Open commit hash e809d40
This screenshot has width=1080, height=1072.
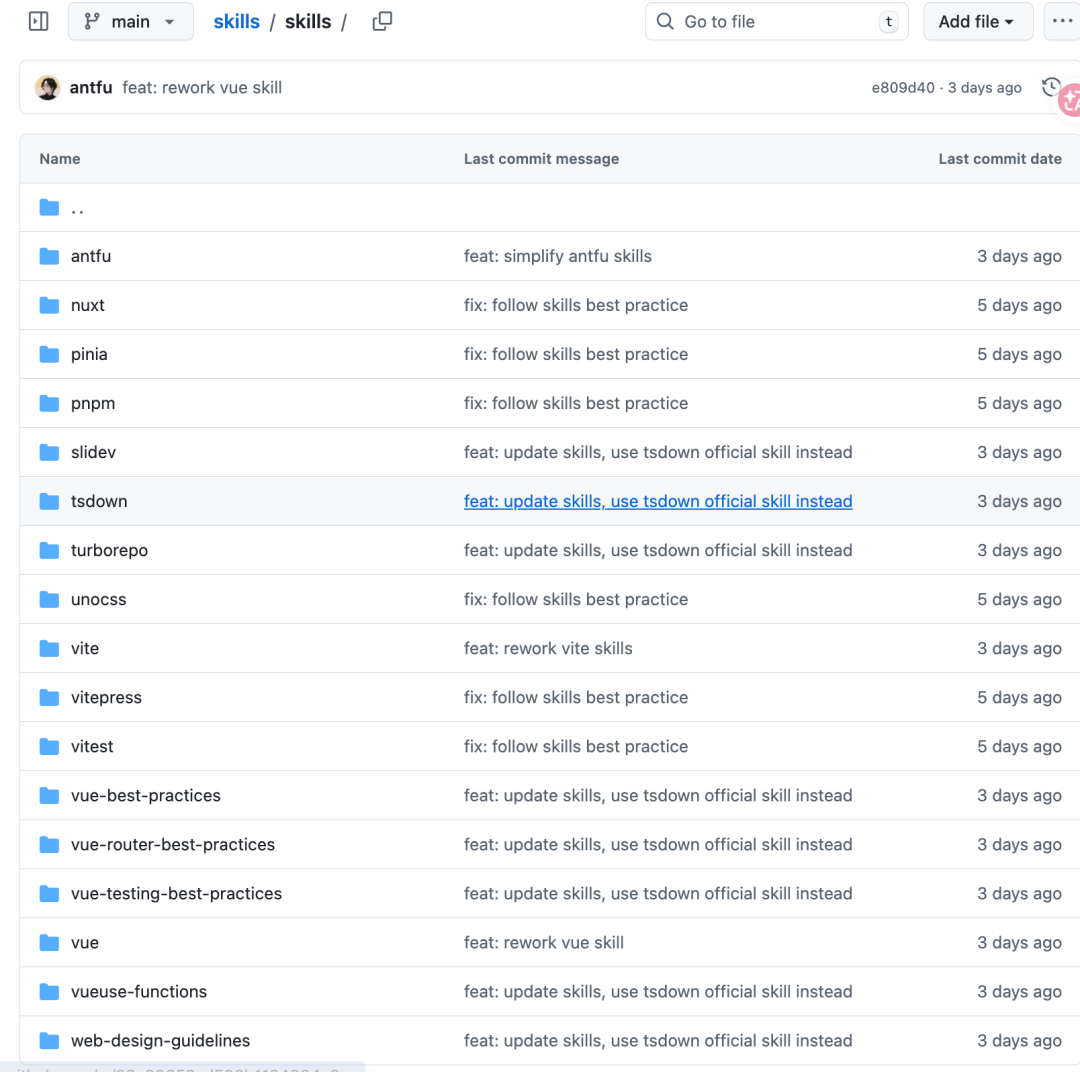[x=903, y=87]
